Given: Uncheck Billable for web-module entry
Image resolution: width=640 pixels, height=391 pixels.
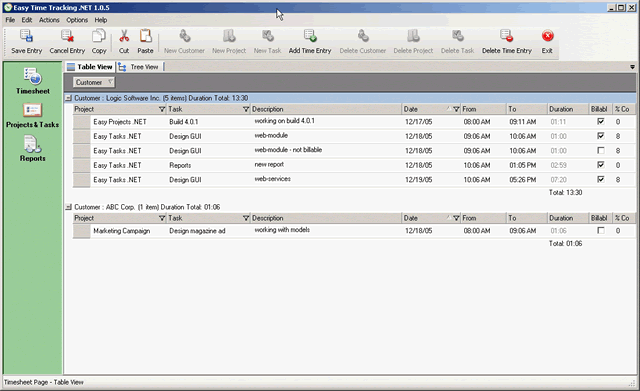Looking at the screenshot, I should 600,136.
